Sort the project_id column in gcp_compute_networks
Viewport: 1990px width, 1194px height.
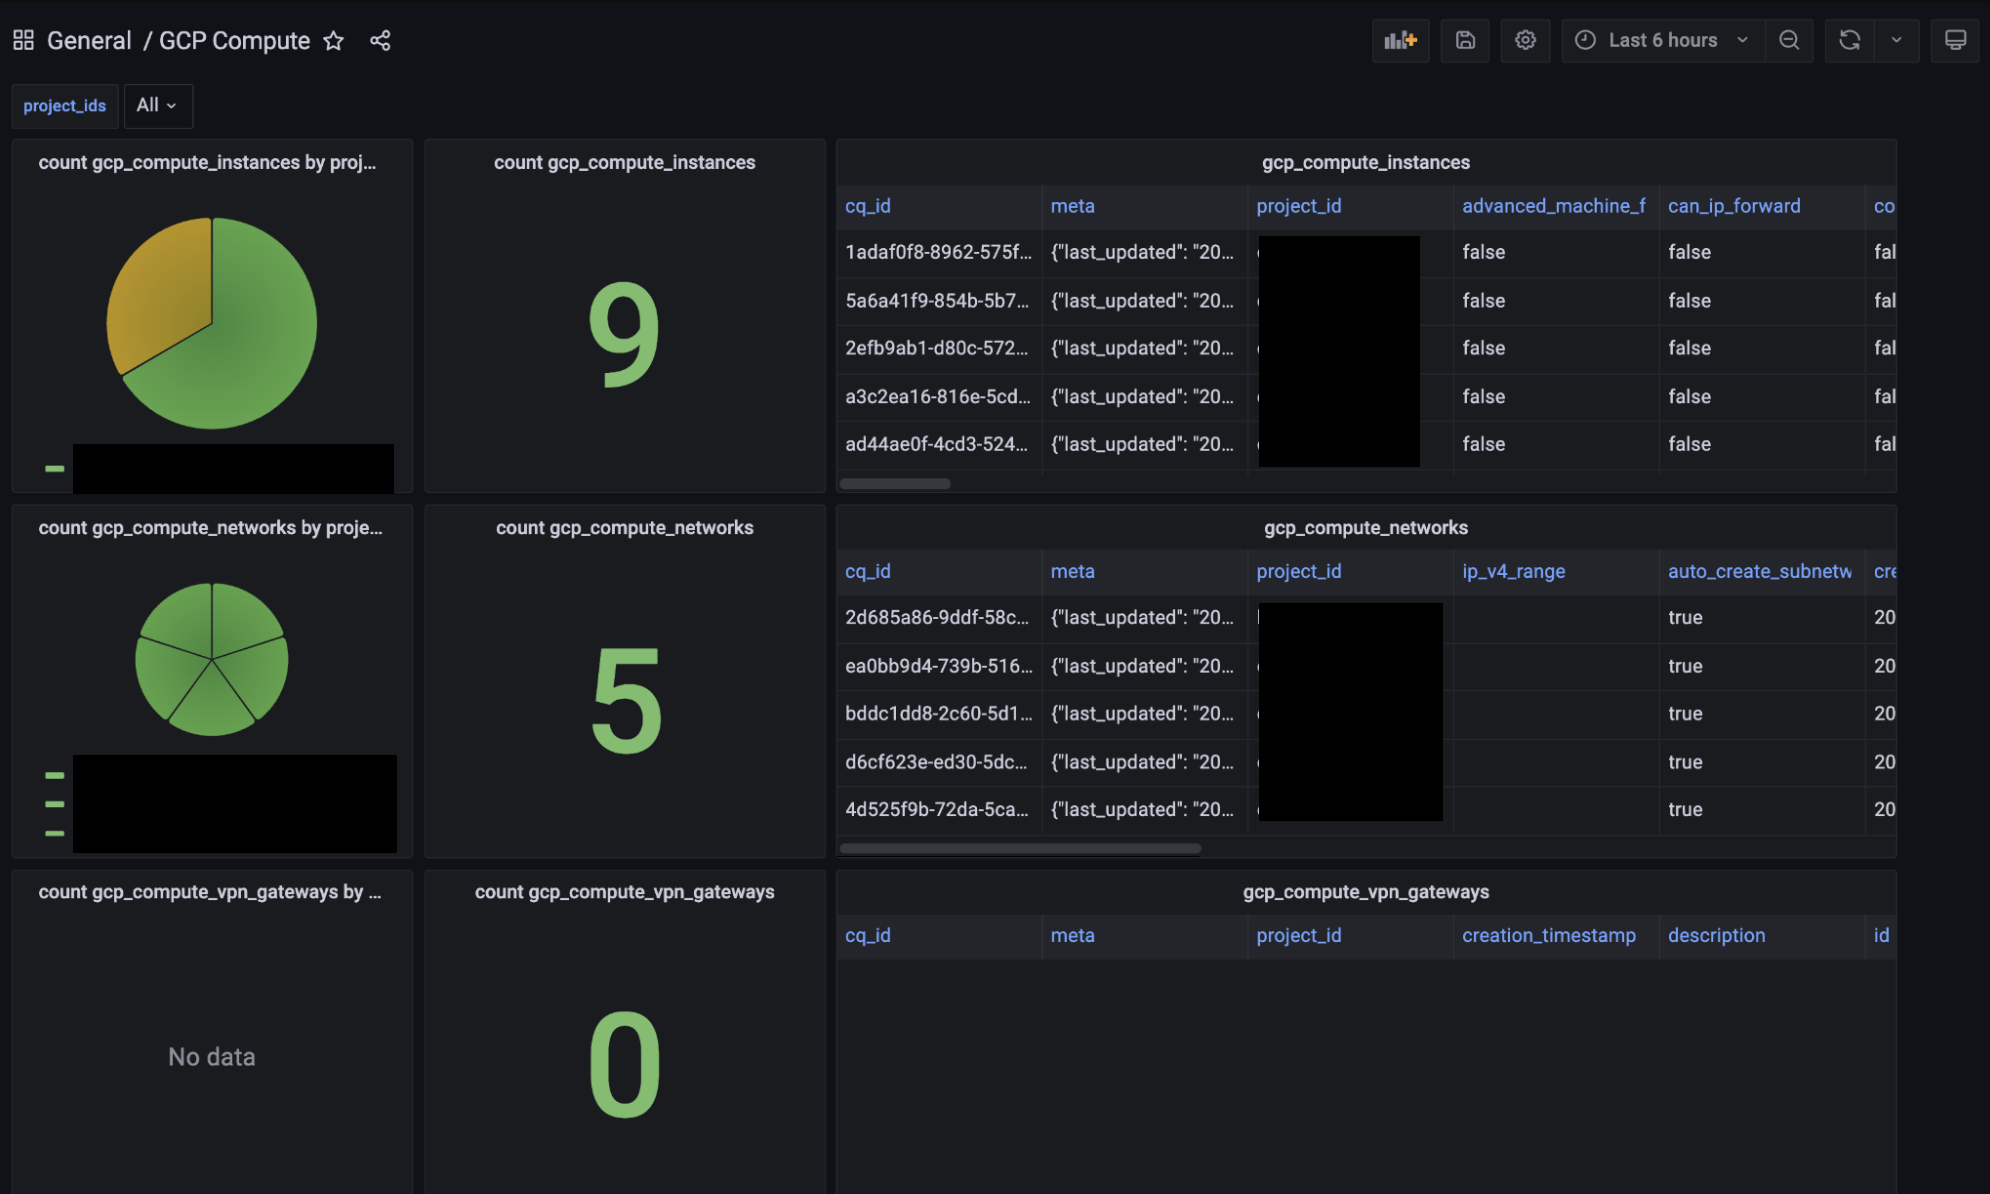(1298, 571)
